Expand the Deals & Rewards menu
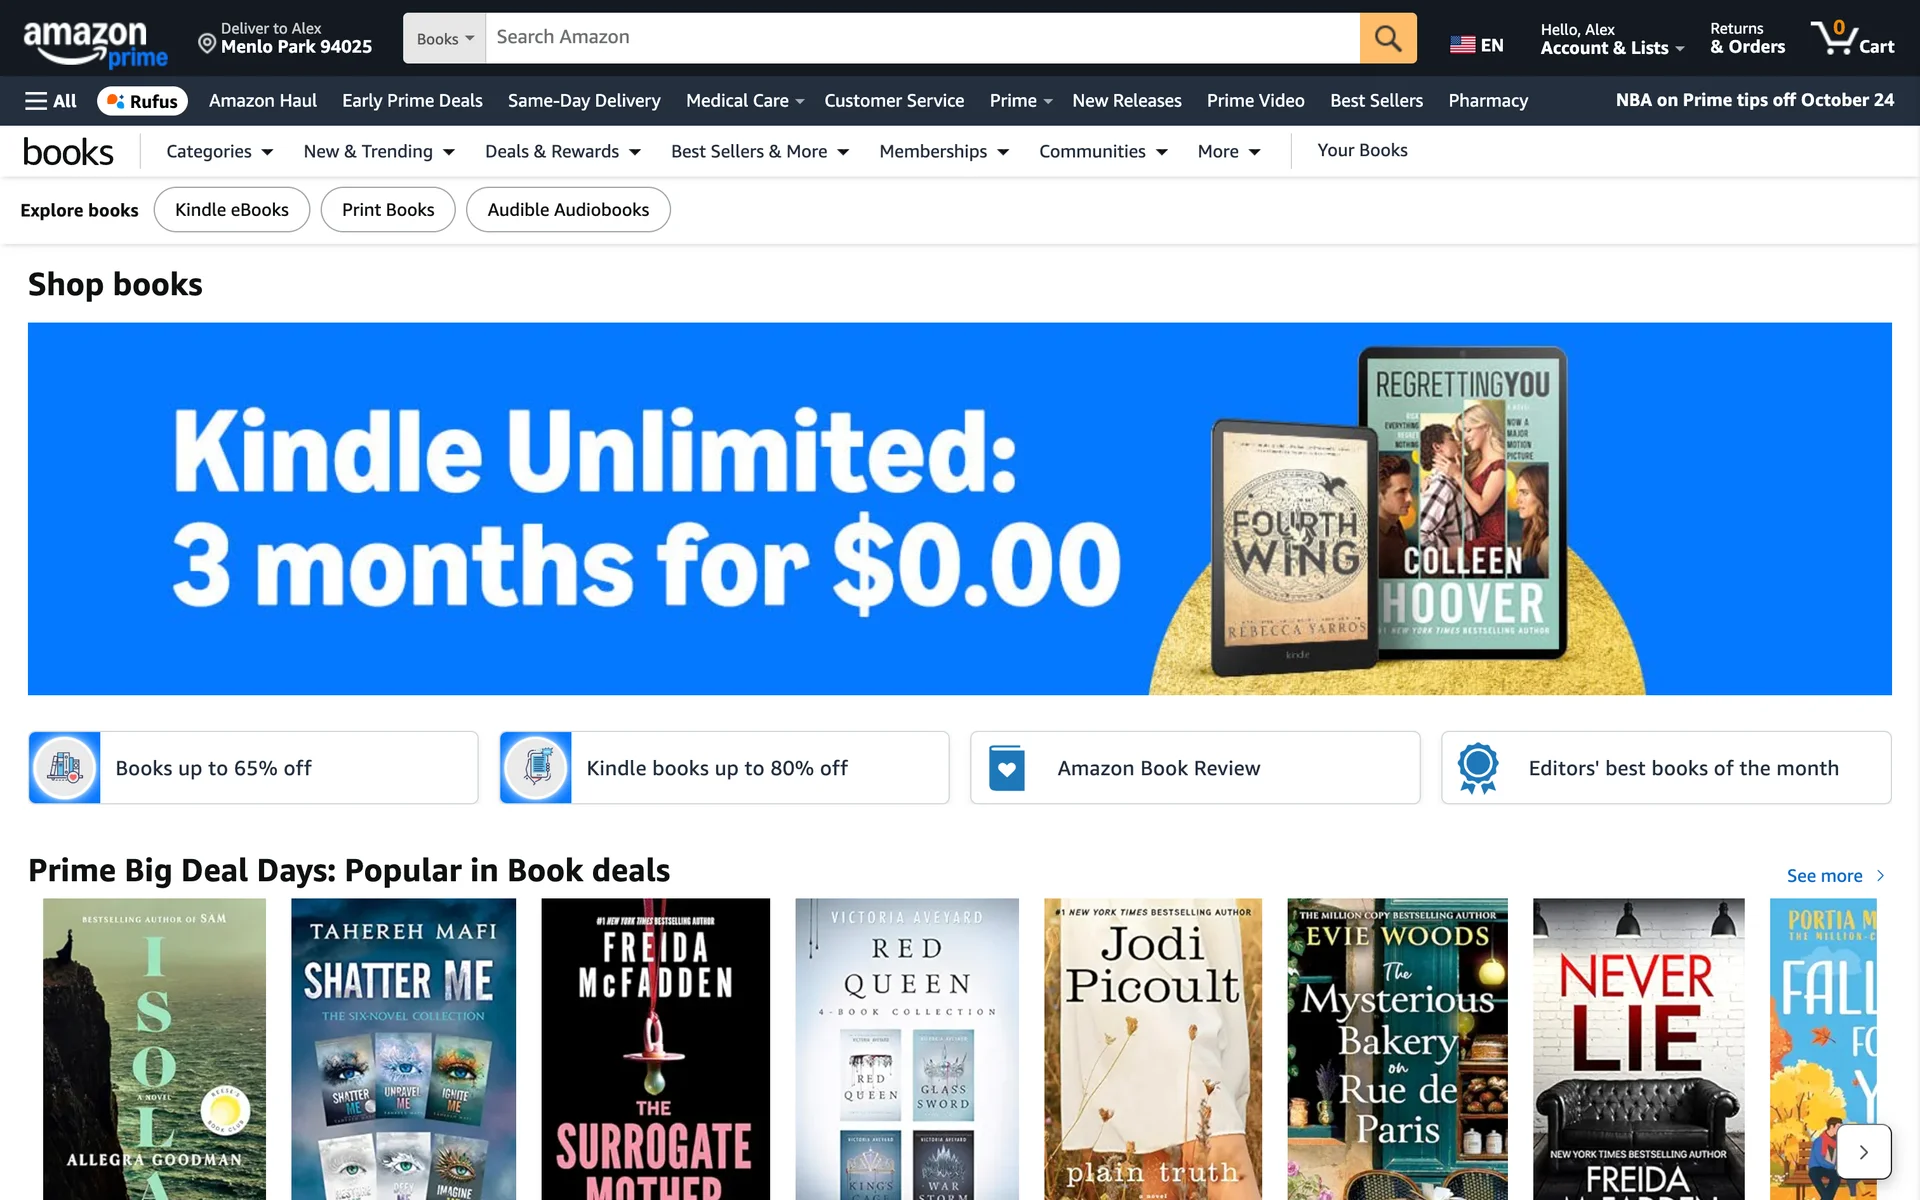Screen dimensions: 1920x1200 pos(562,151)
